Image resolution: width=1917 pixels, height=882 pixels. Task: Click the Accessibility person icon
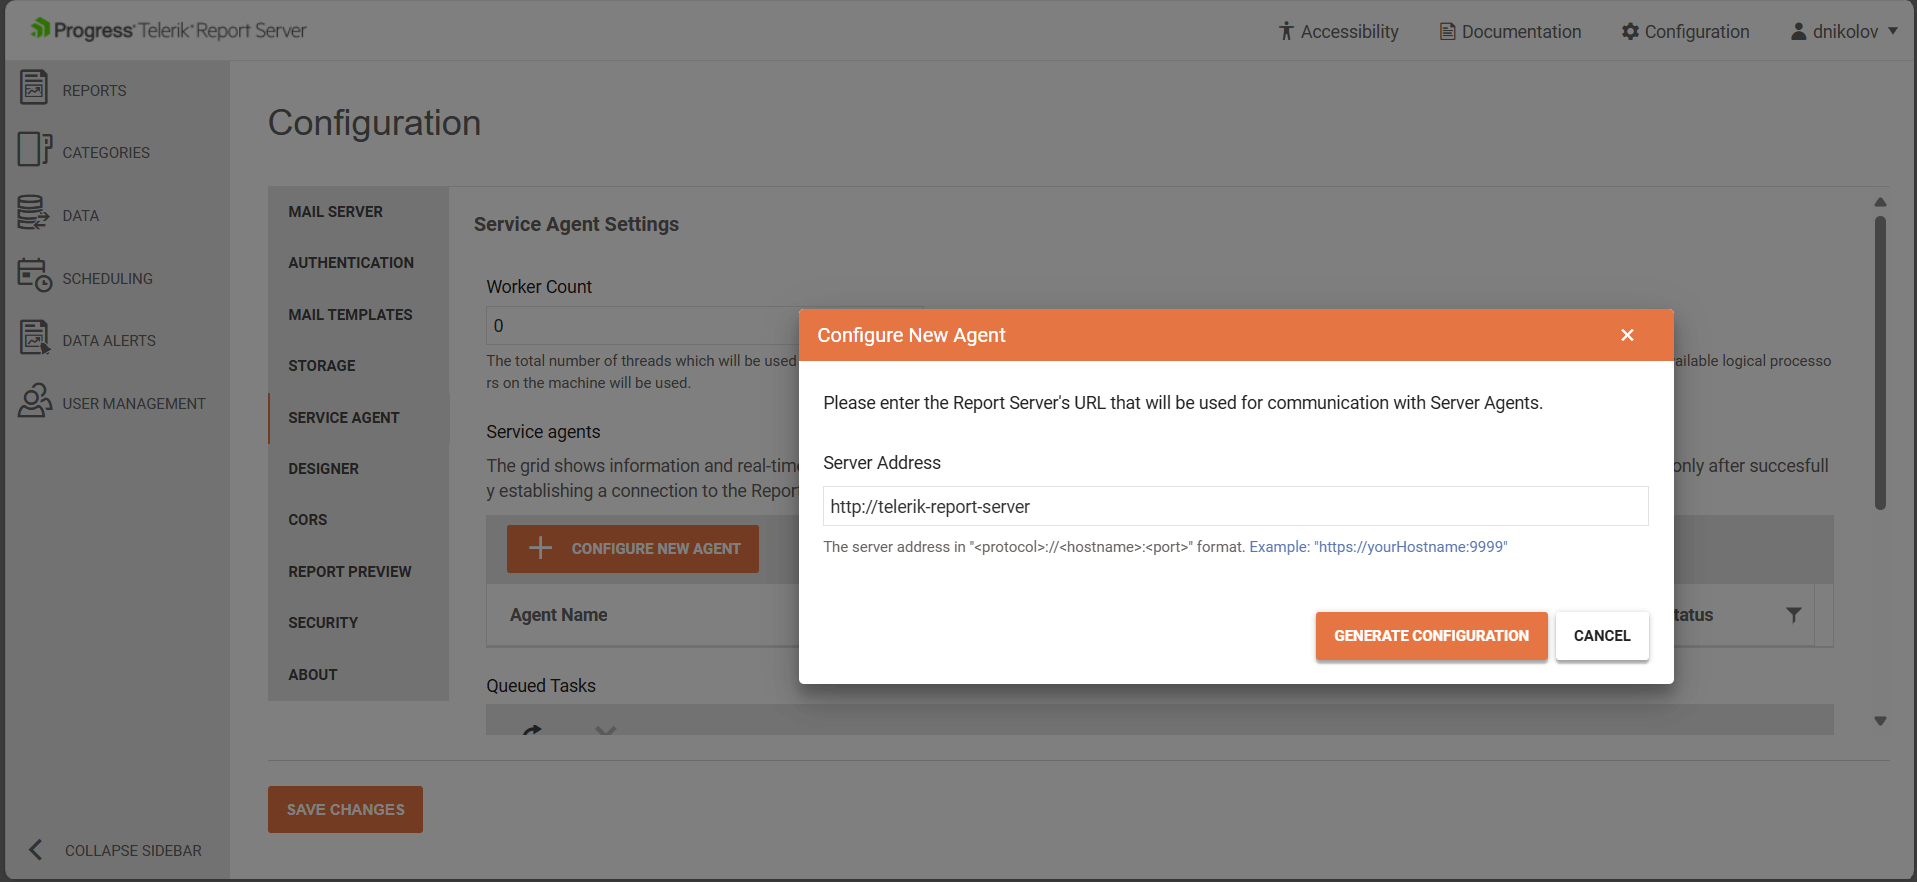[x=1286, y=31]
